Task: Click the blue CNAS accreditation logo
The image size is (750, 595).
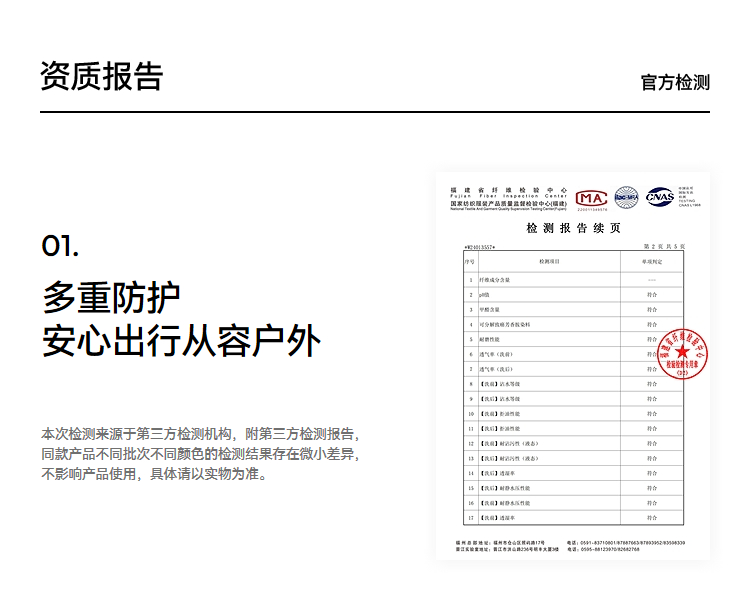Action: click(660, 197)
